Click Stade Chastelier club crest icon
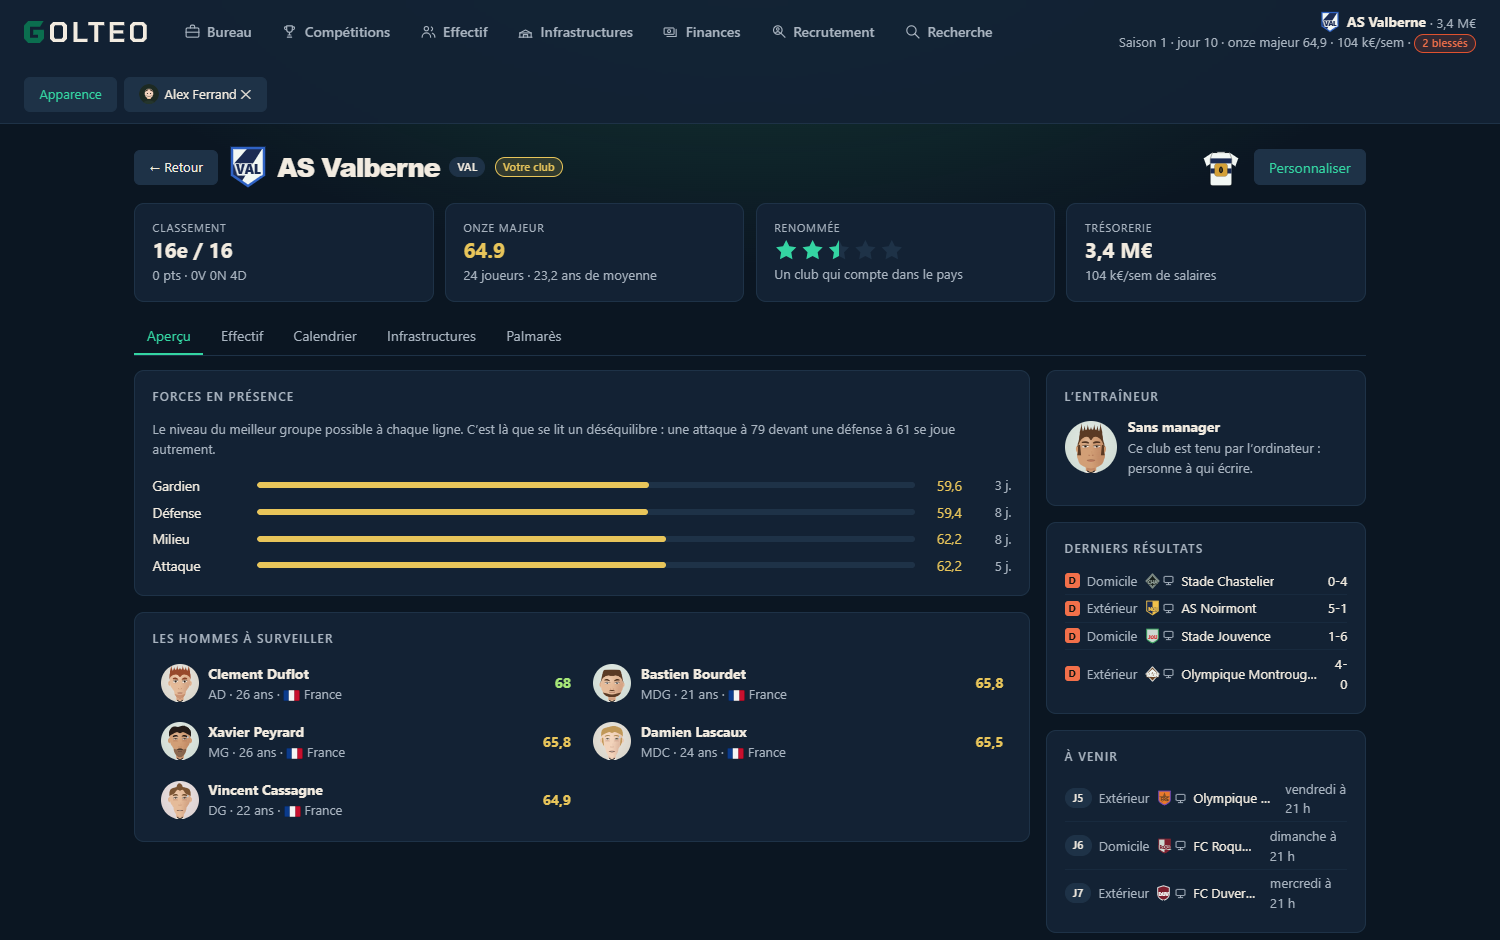This screenshot has height=940, width=1500. click(1152, 581)
